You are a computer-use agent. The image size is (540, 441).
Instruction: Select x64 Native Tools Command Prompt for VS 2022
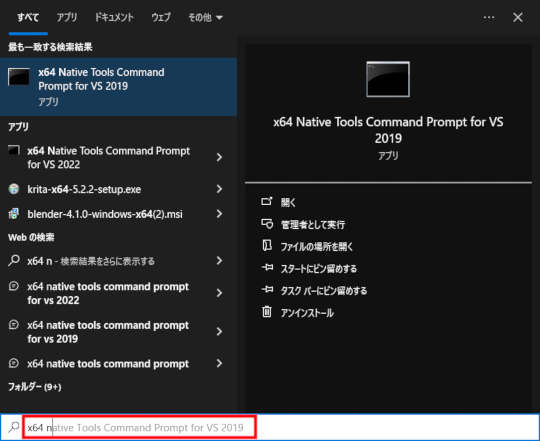[108, 157]
